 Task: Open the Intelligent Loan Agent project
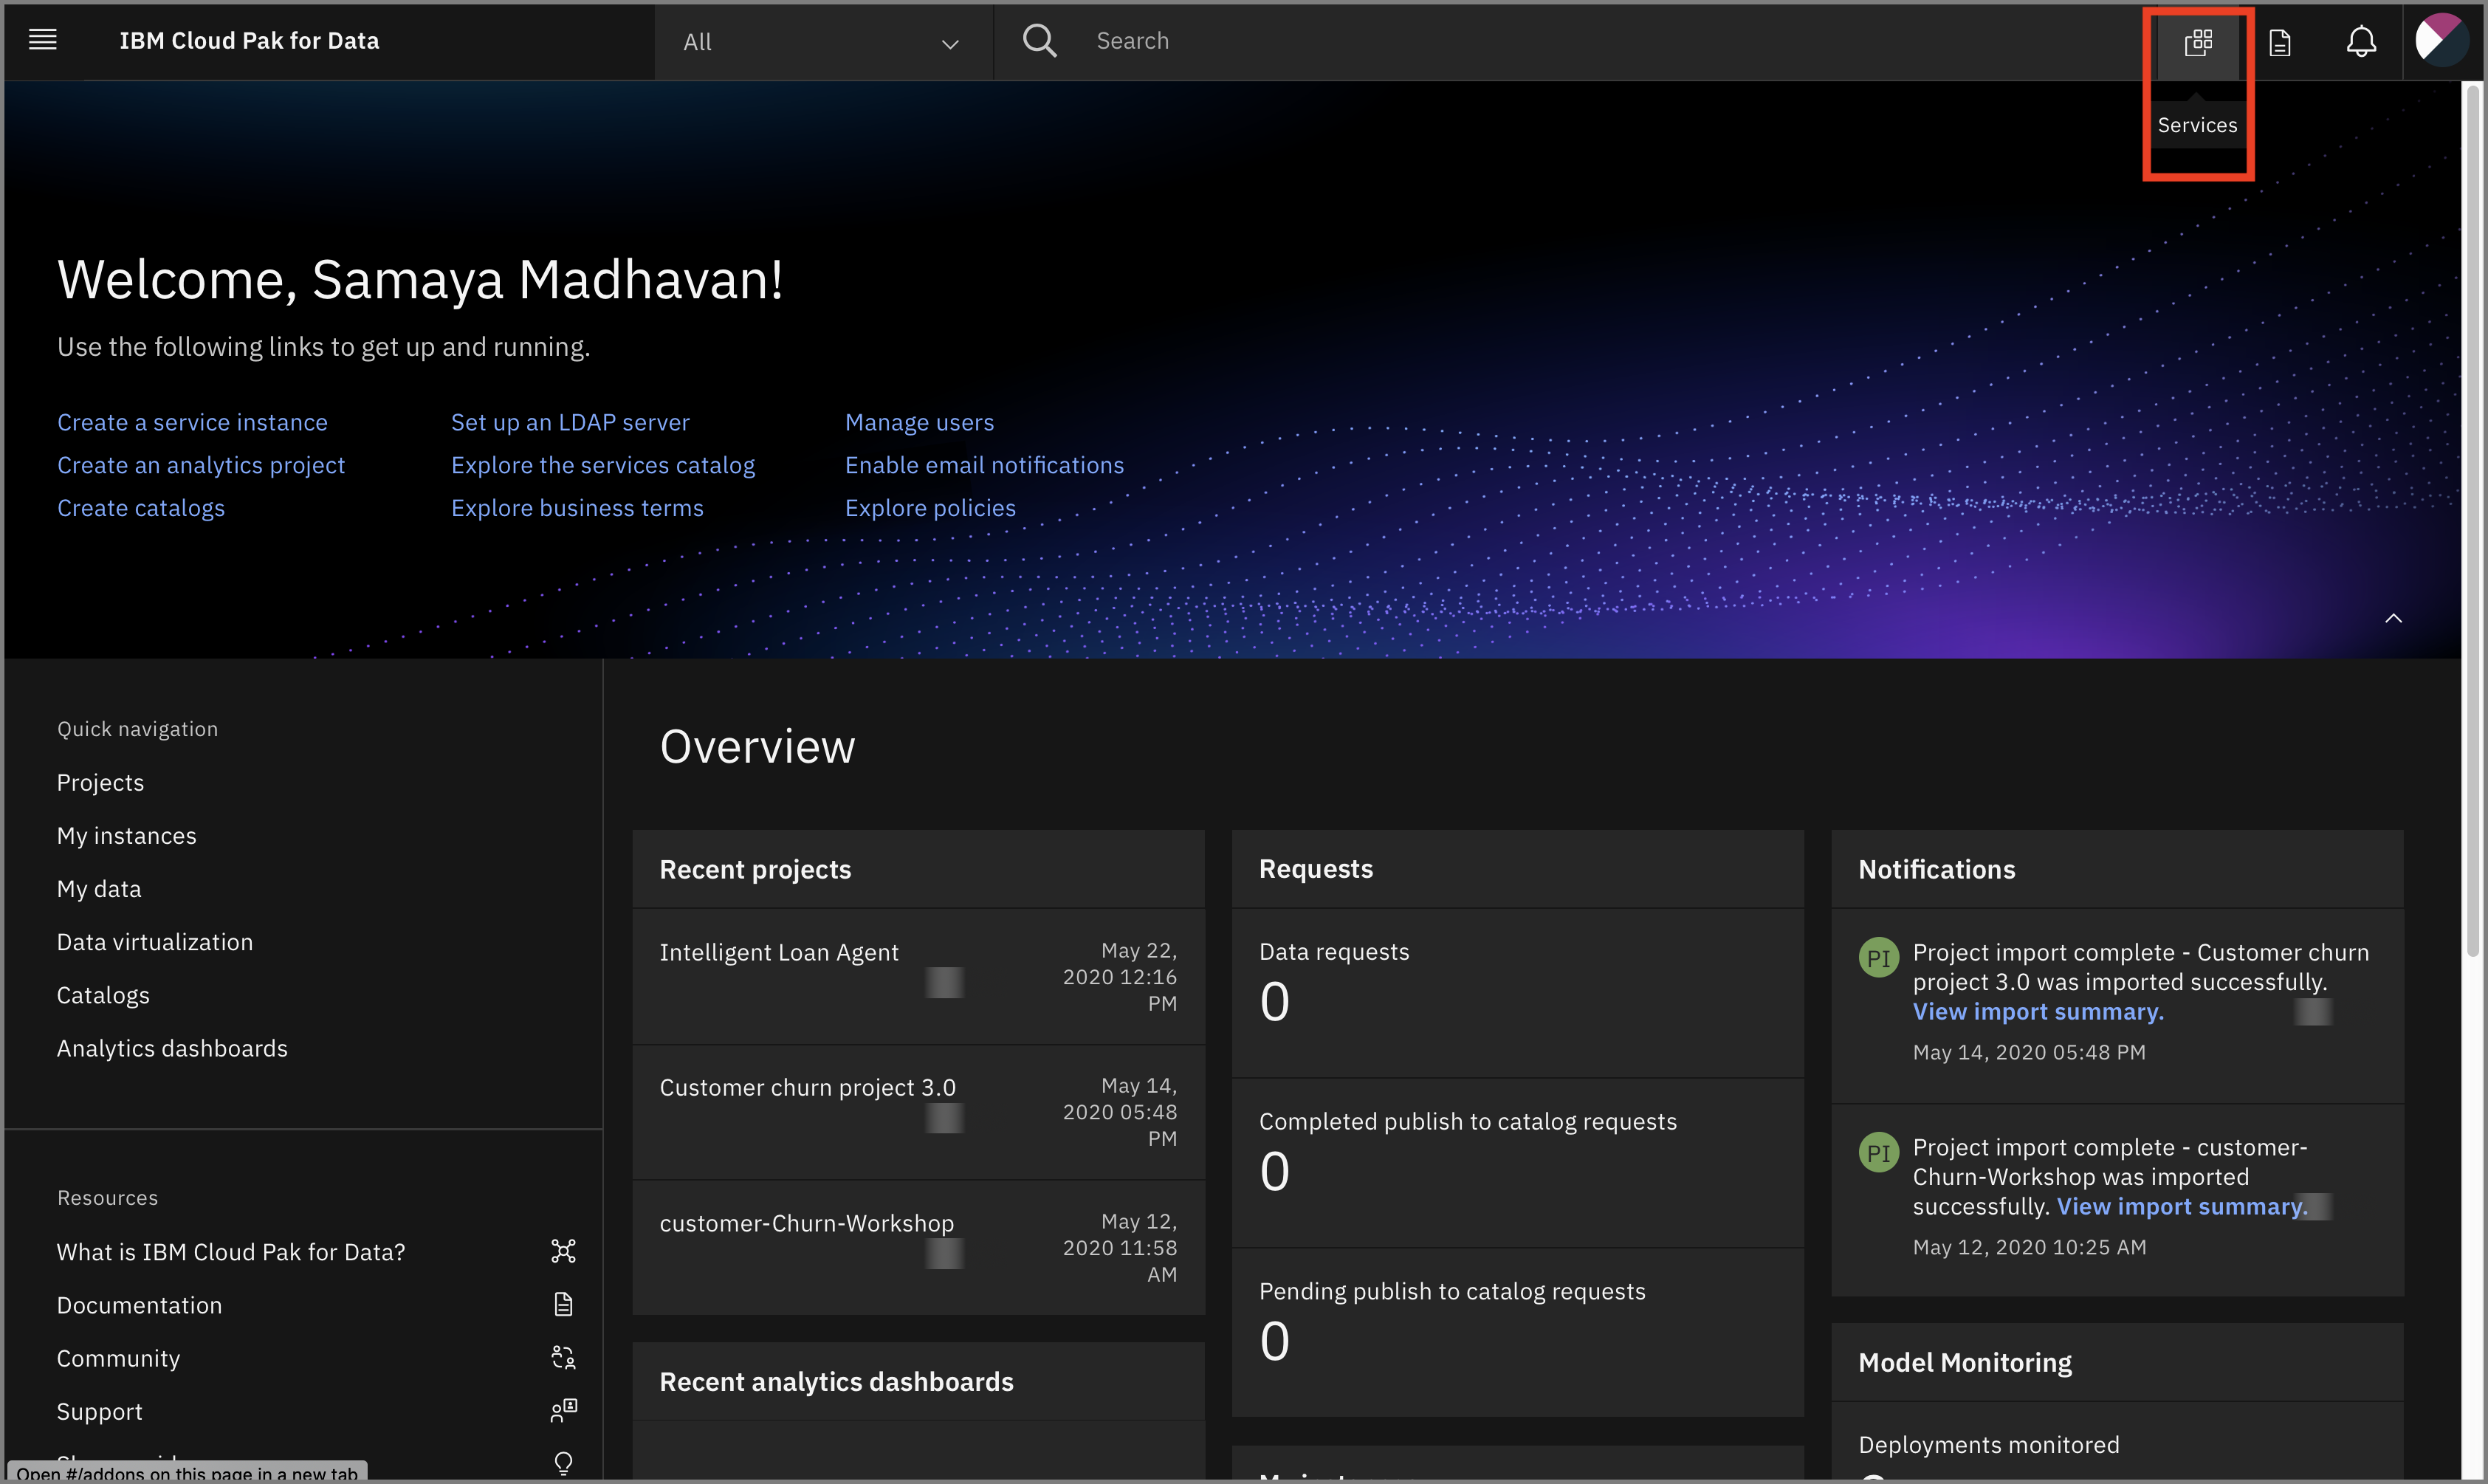(x=779, y=951)
